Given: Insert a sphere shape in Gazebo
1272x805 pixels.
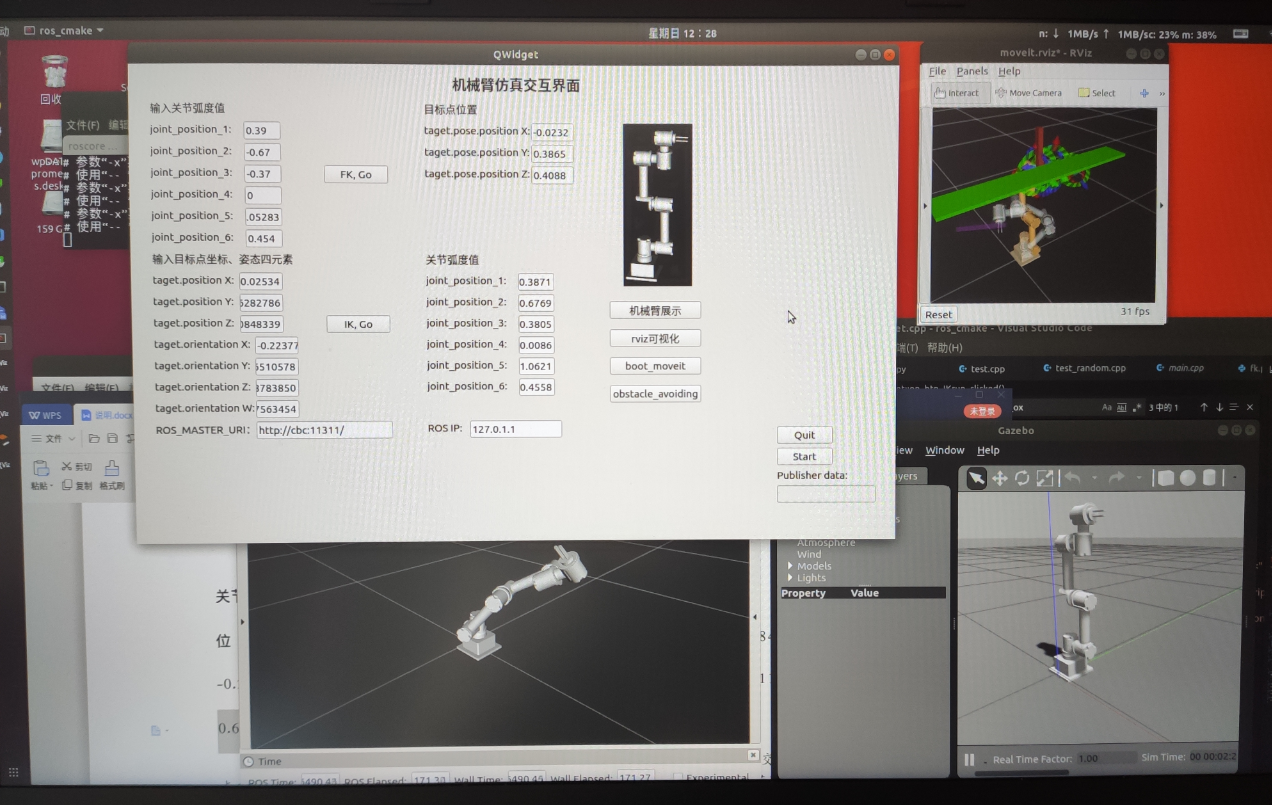Looking at the screenshot, I should coord(1187,478).
